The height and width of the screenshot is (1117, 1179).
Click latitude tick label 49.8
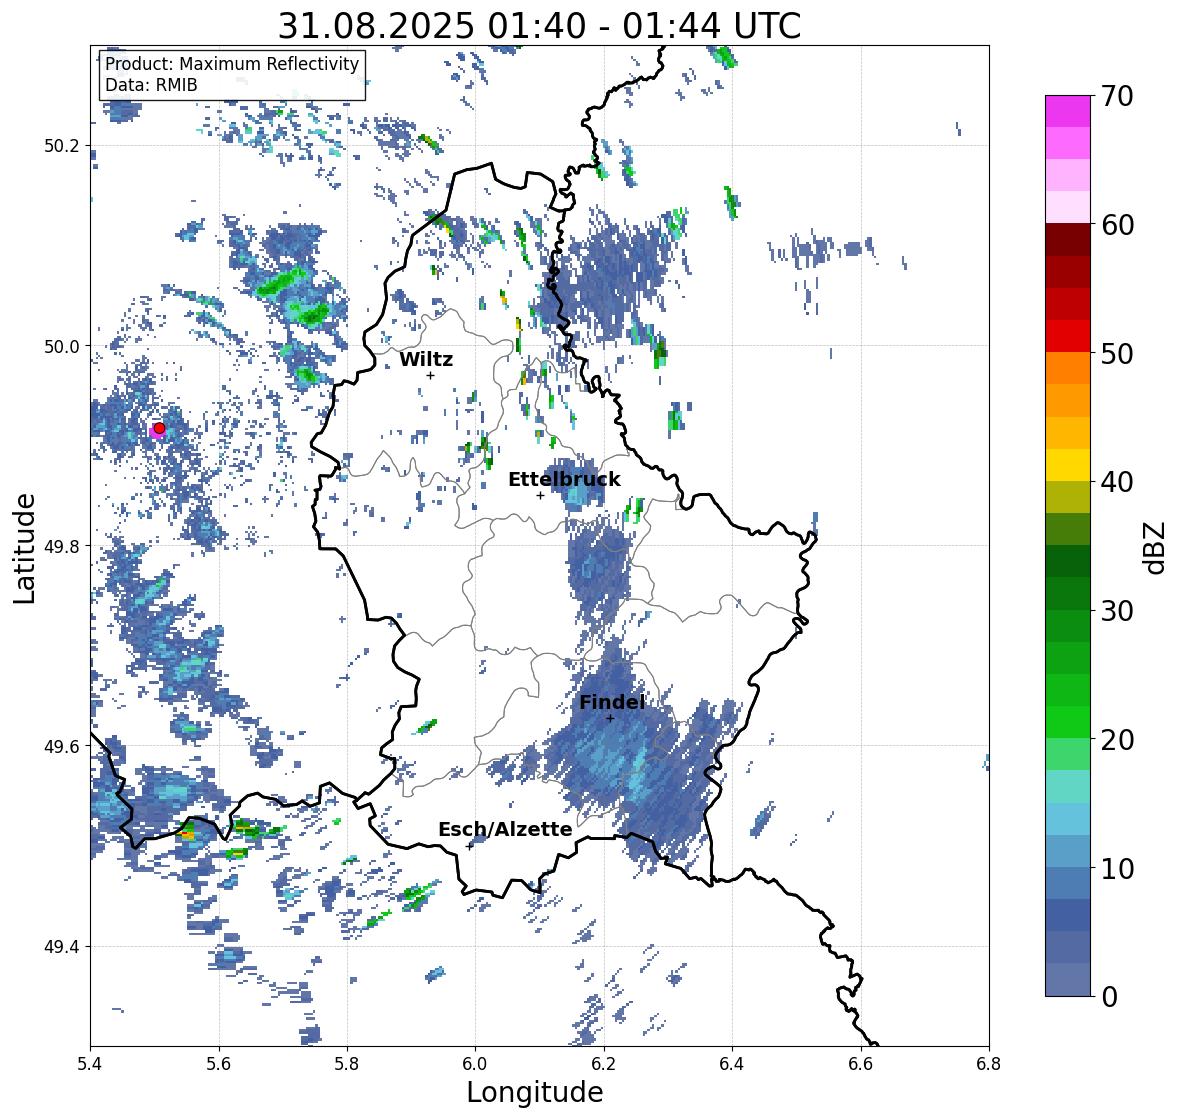click(61, 546)
